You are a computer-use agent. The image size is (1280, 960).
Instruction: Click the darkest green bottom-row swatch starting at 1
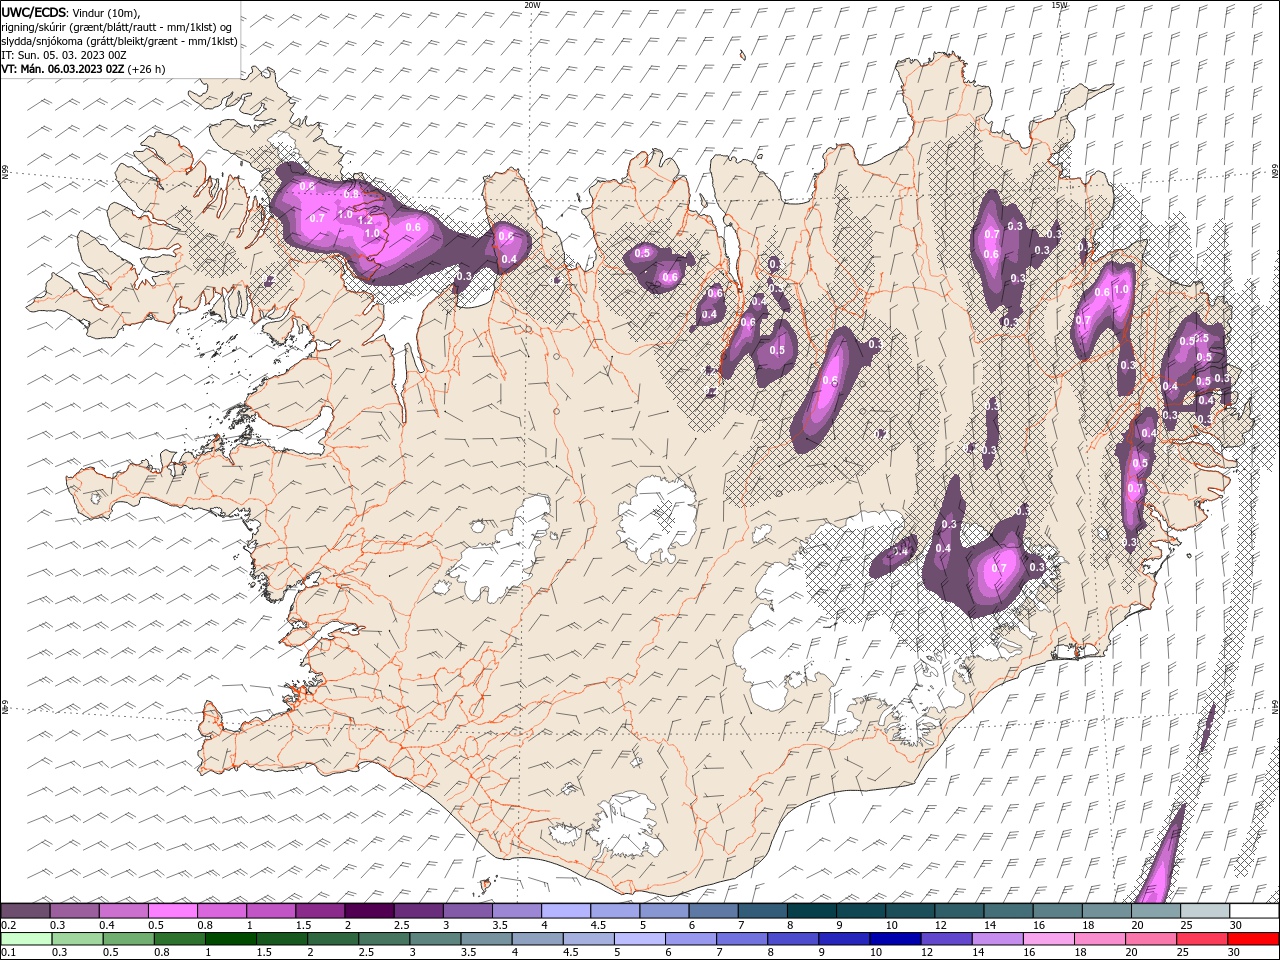pyautogui.click(x=230, y=939)
